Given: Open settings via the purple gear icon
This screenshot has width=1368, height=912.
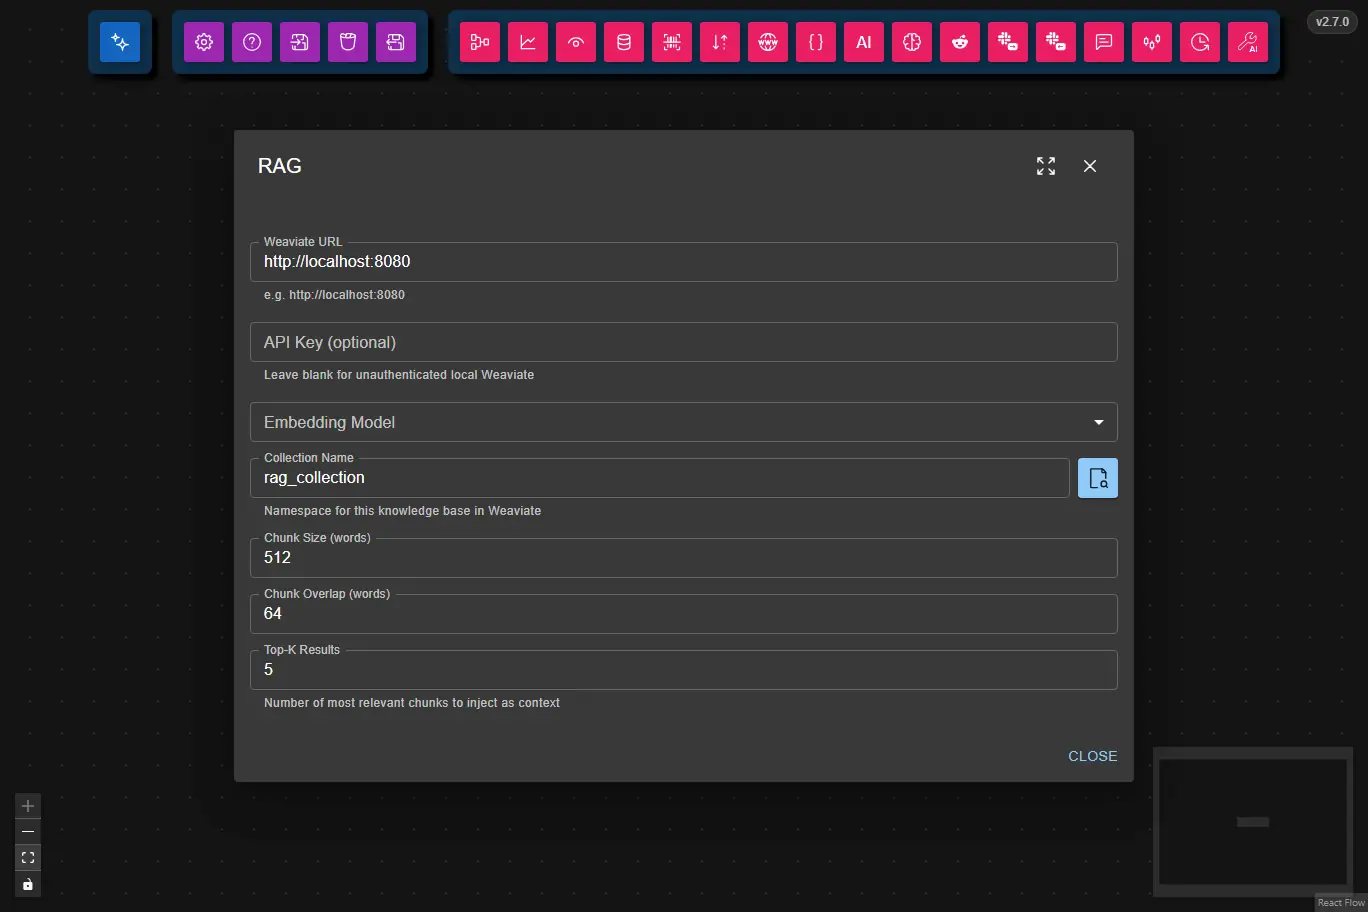Looking at the screenshot, I should point(204,42).
